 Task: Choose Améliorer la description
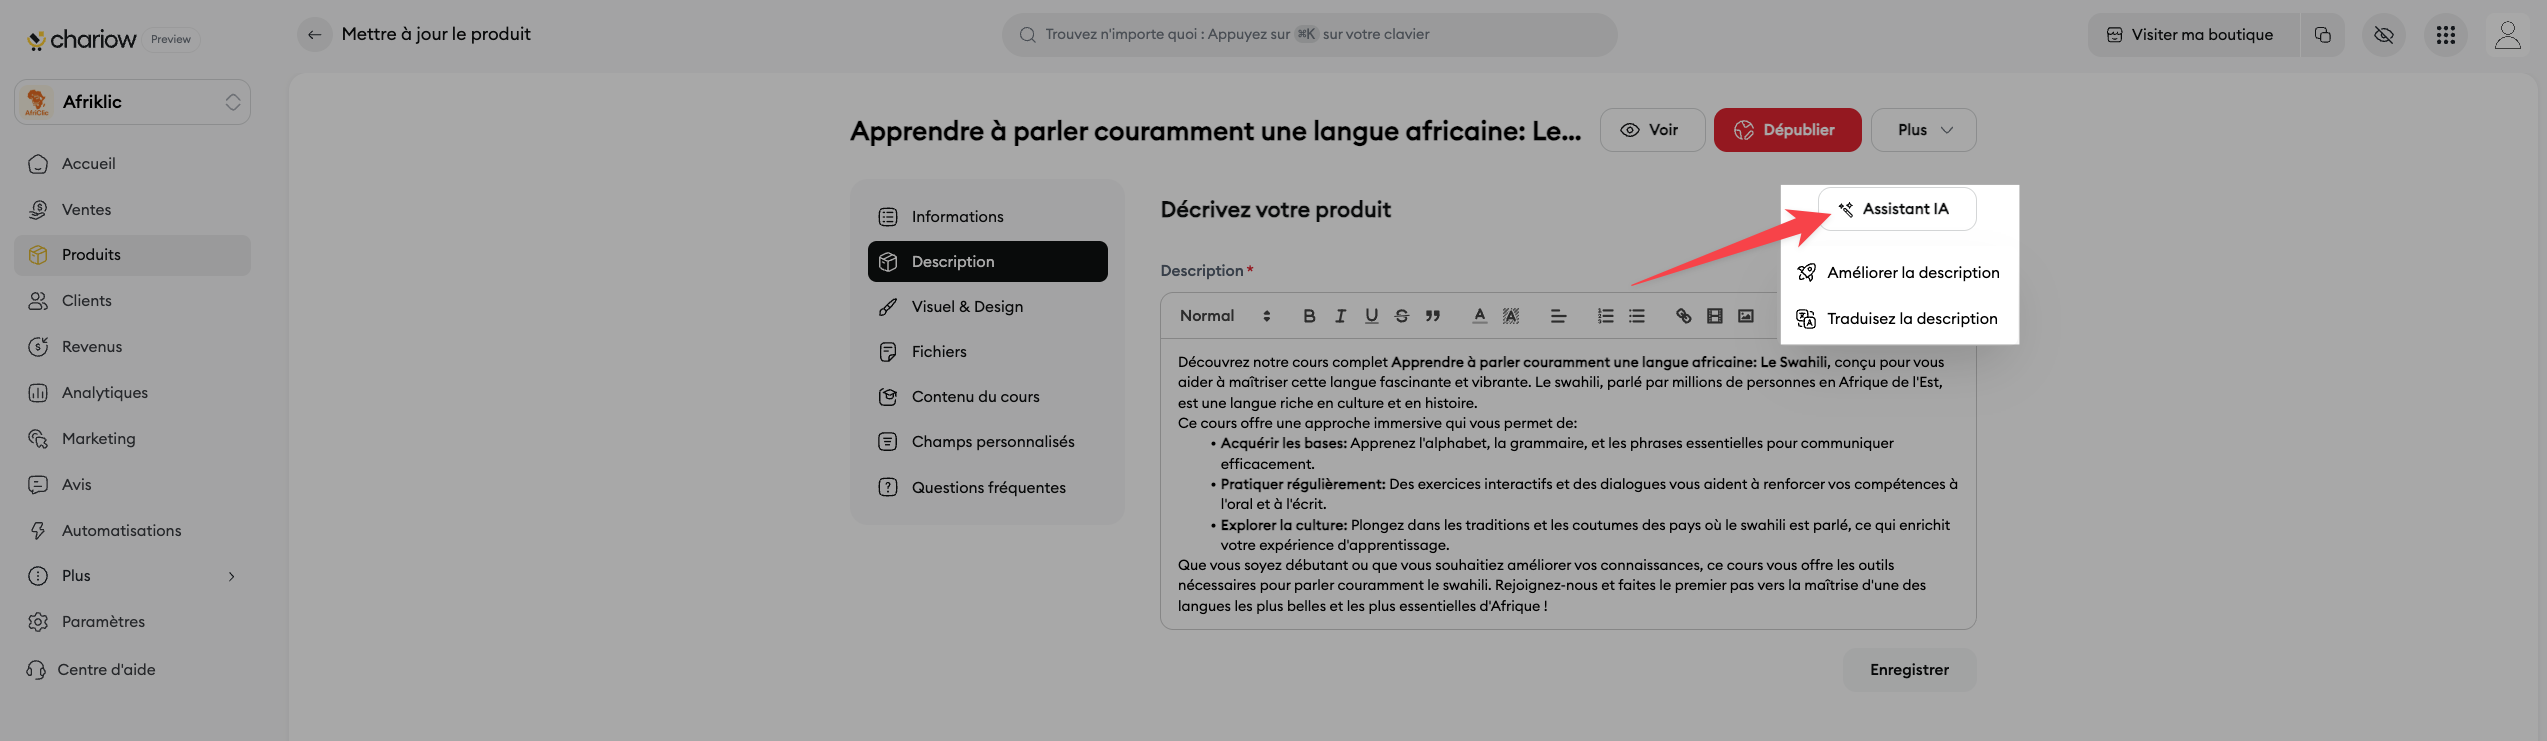tap(1899, 273)
